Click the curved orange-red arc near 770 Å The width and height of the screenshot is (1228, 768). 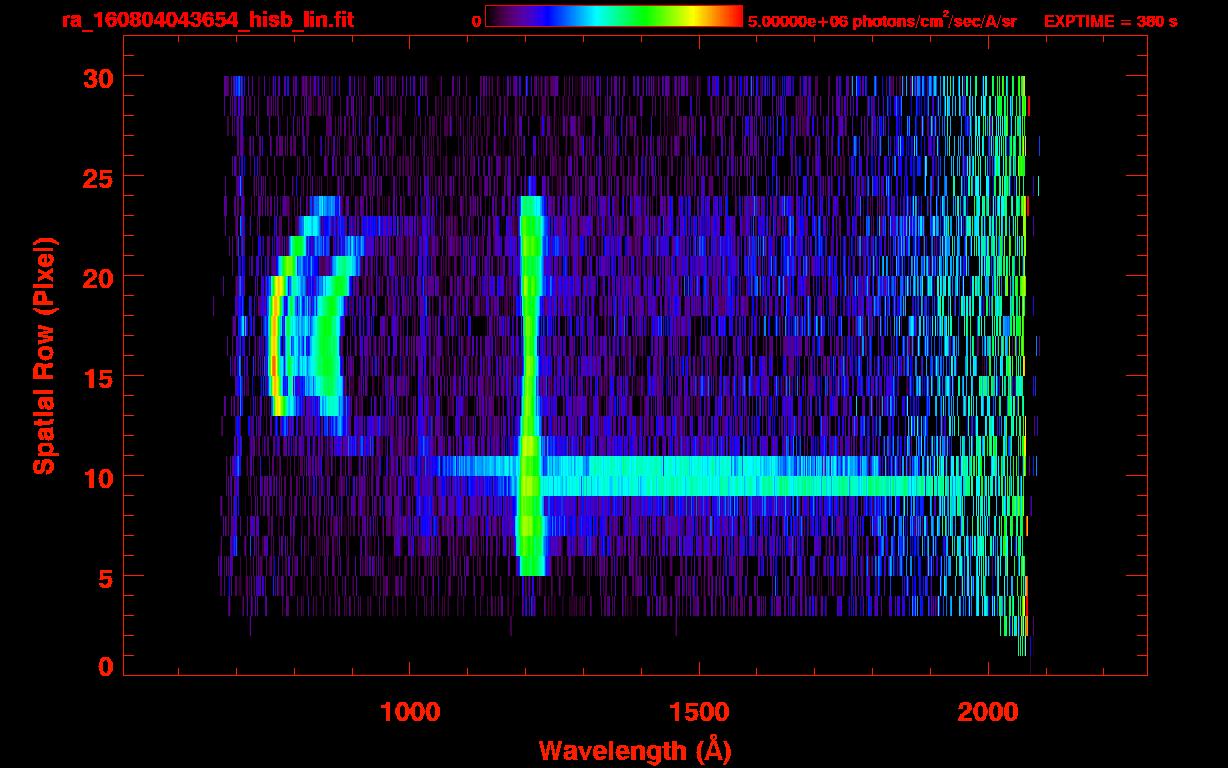[275, 345]
